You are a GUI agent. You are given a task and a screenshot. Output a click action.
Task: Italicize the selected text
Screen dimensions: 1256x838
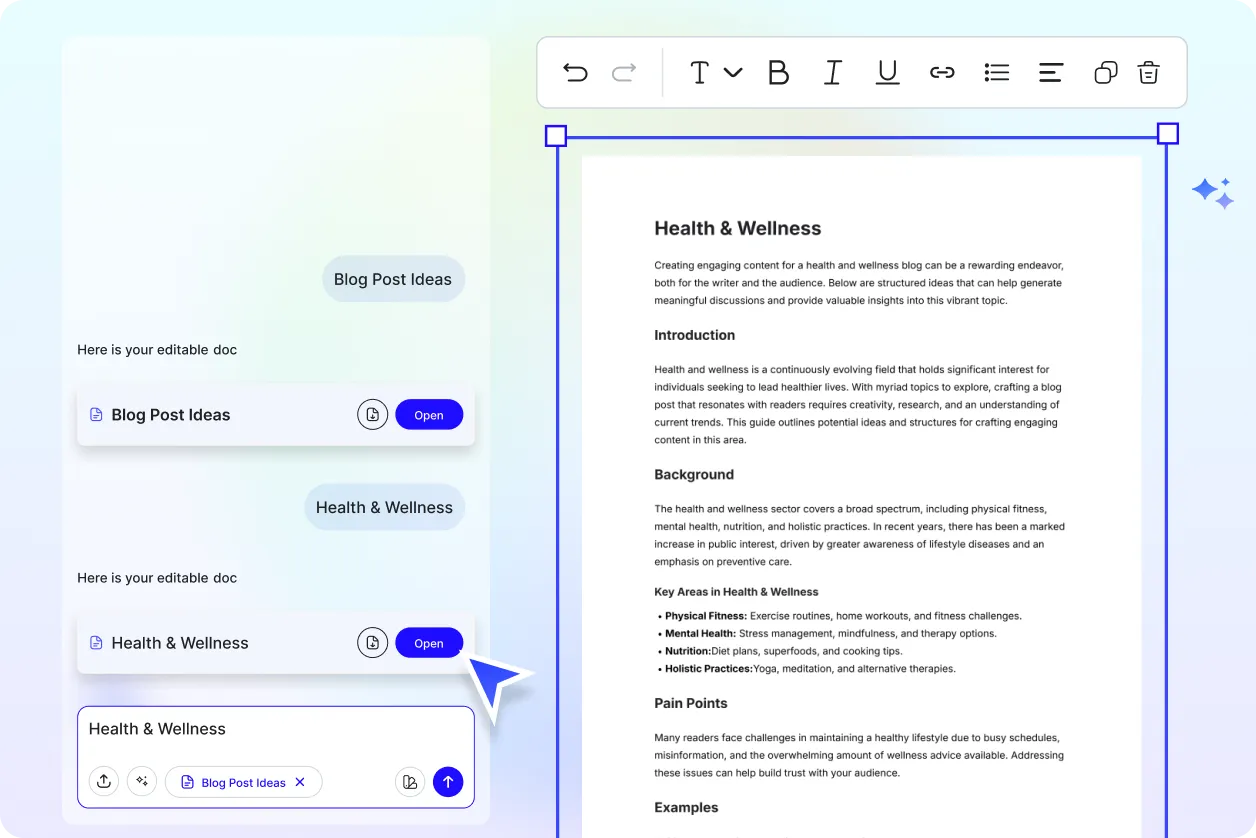(x=833, y=72)
